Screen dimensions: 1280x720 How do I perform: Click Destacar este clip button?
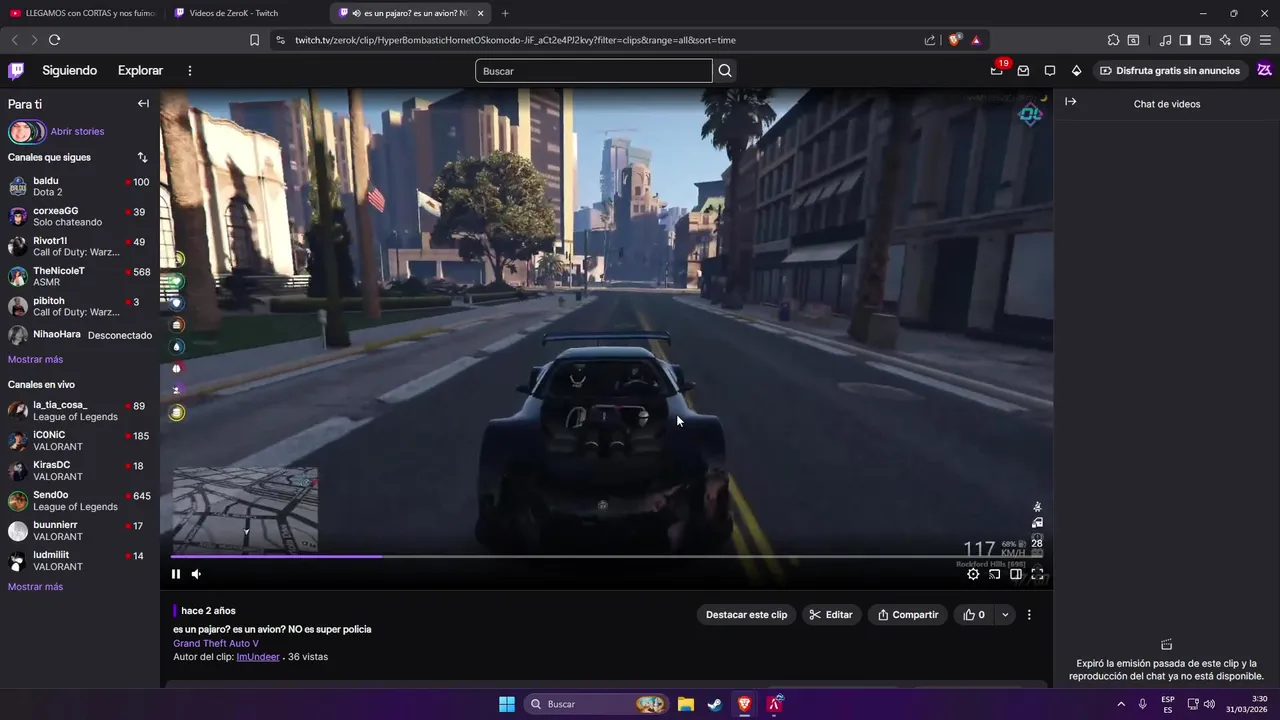pyautogui.click(x=746, y=615)
